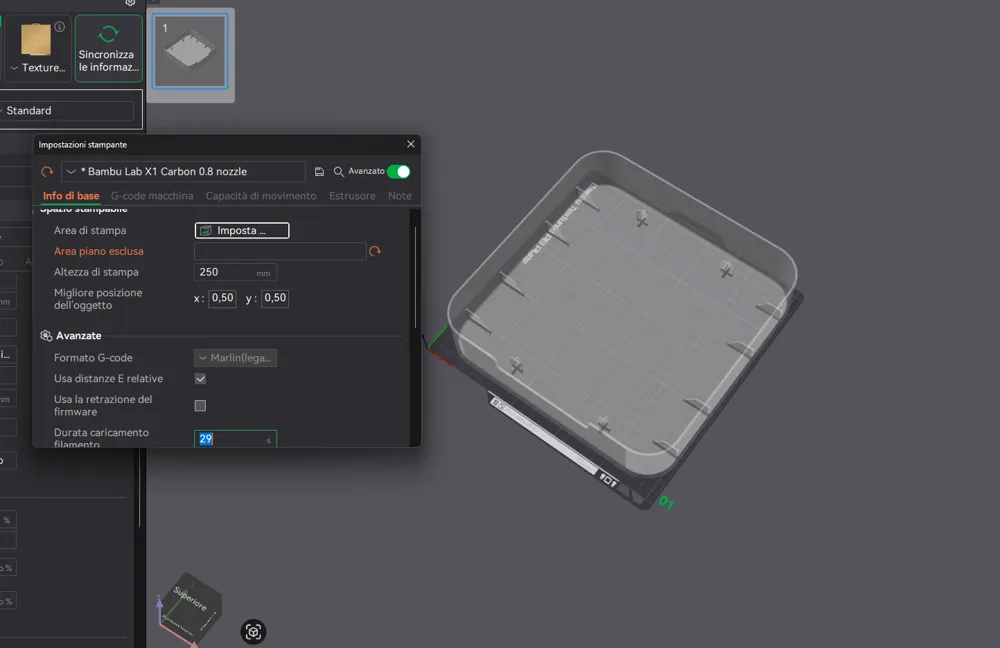The height and width of the screenshot is (648, 1000).
Task: Click the Area piano esclusa input field
Action: pos(280,251)
